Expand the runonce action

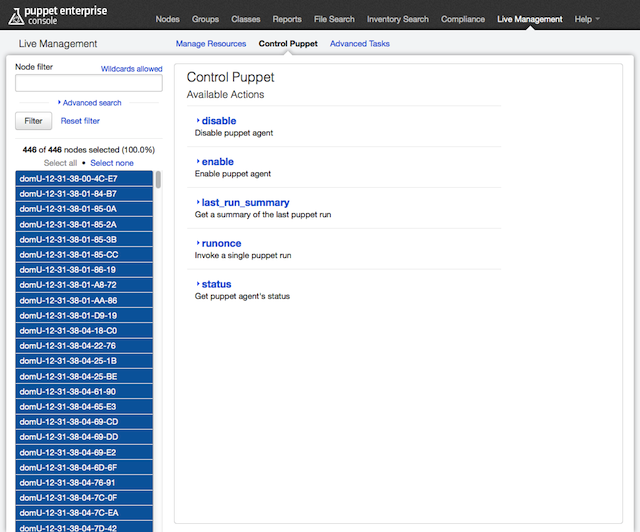(220, 244)
